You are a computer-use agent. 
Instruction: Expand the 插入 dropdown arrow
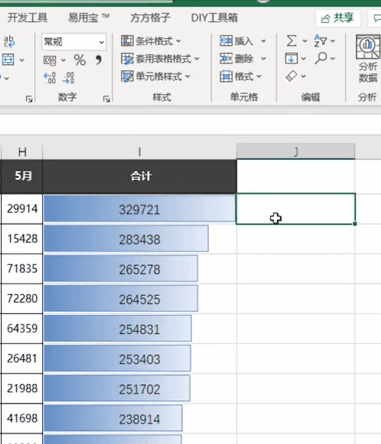pyautogui.click(x=263, y=41)
